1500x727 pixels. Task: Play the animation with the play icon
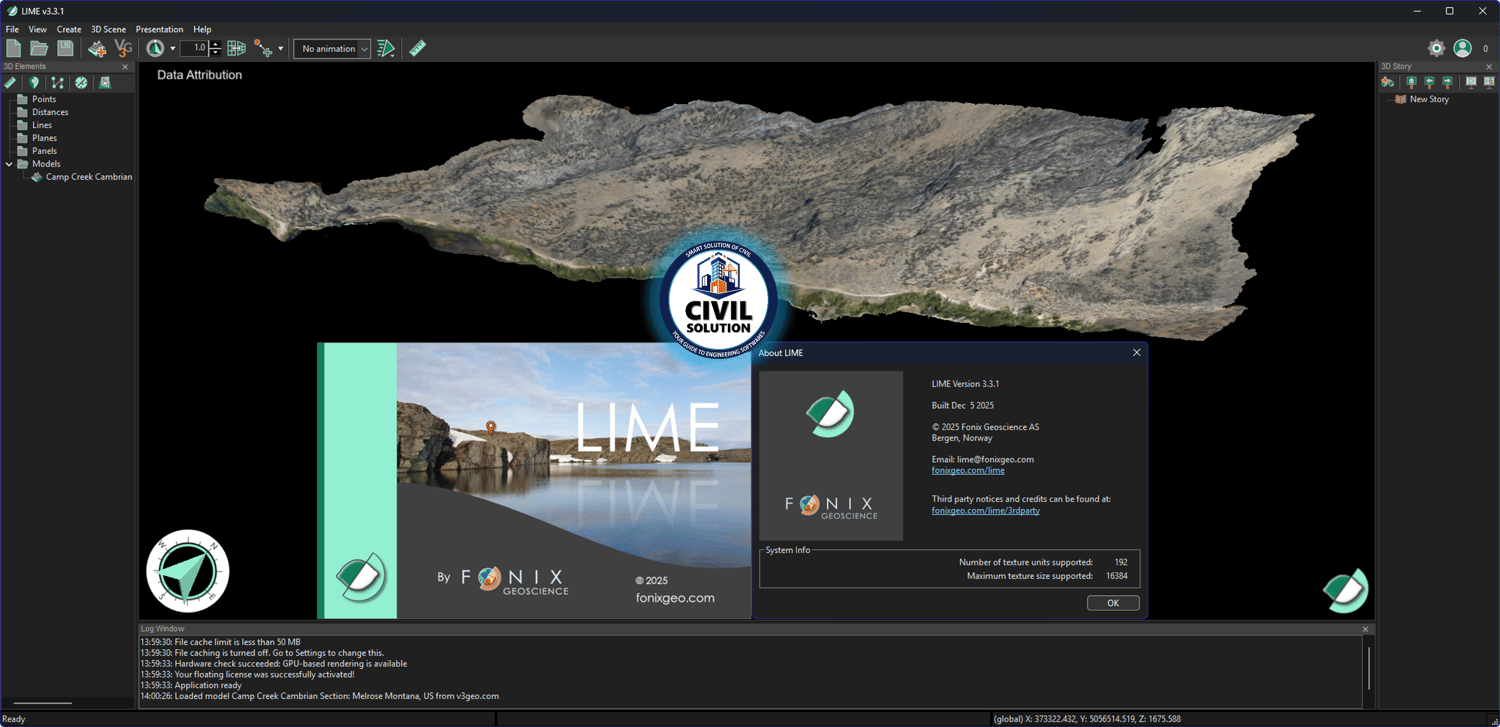(x=386, y=48)
